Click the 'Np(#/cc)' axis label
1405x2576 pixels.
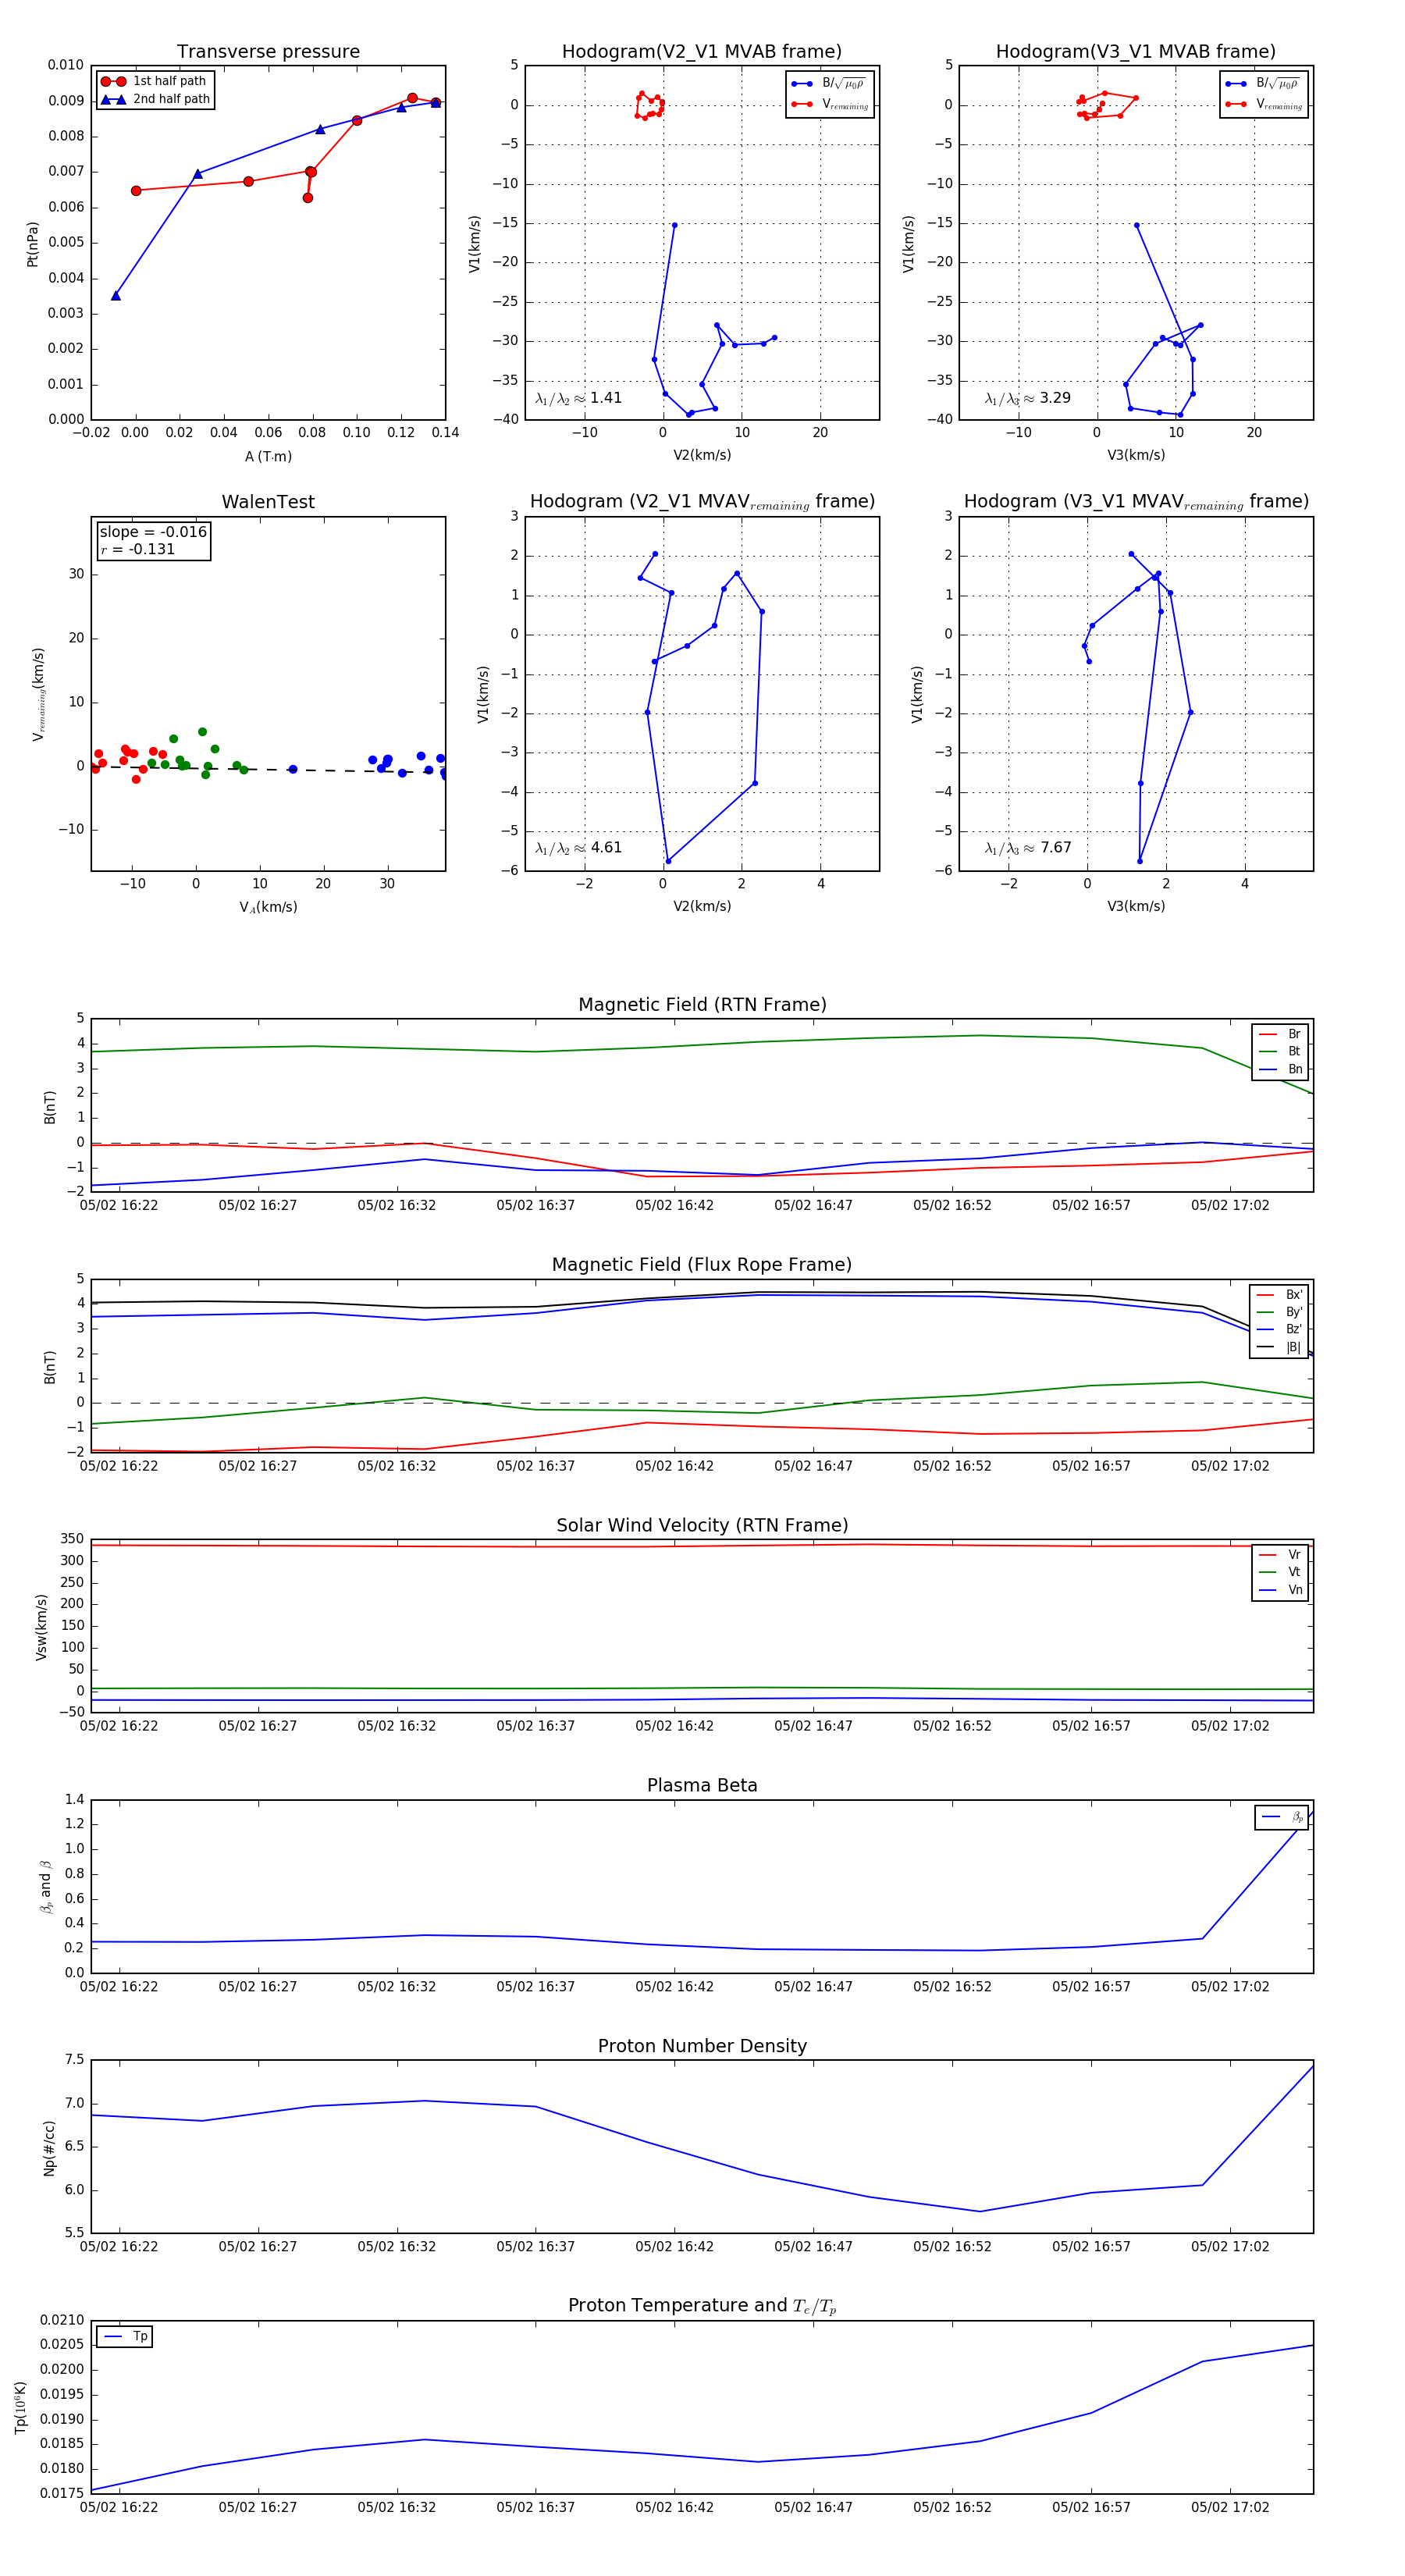49,2149
